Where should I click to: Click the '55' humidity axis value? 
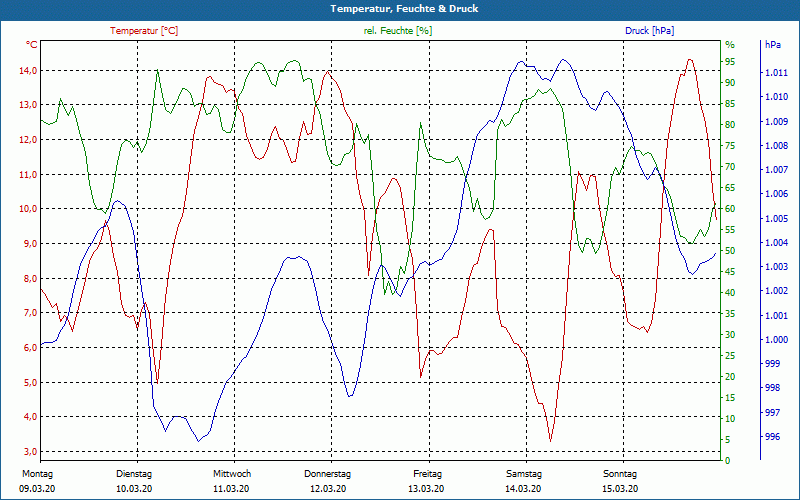[x=730, y=230]
